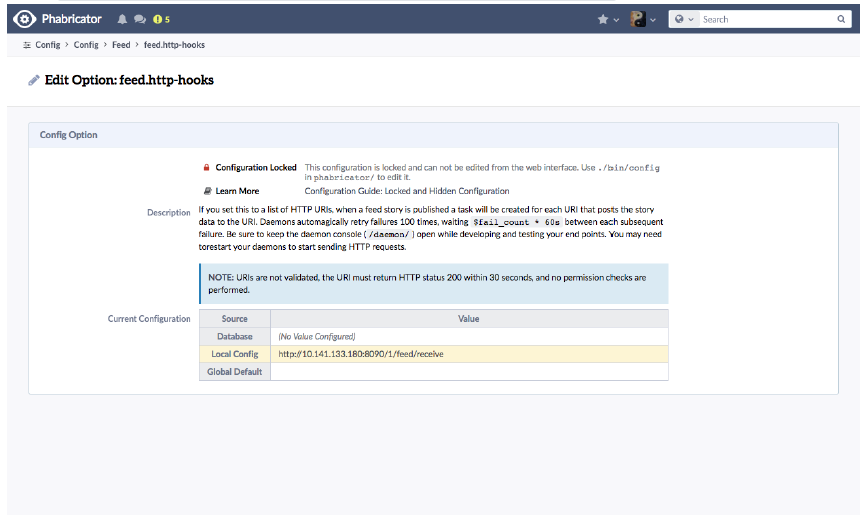This screenshot has width=865, height=515.
Task: Click the red lock icon
Action: click(206, 167)
